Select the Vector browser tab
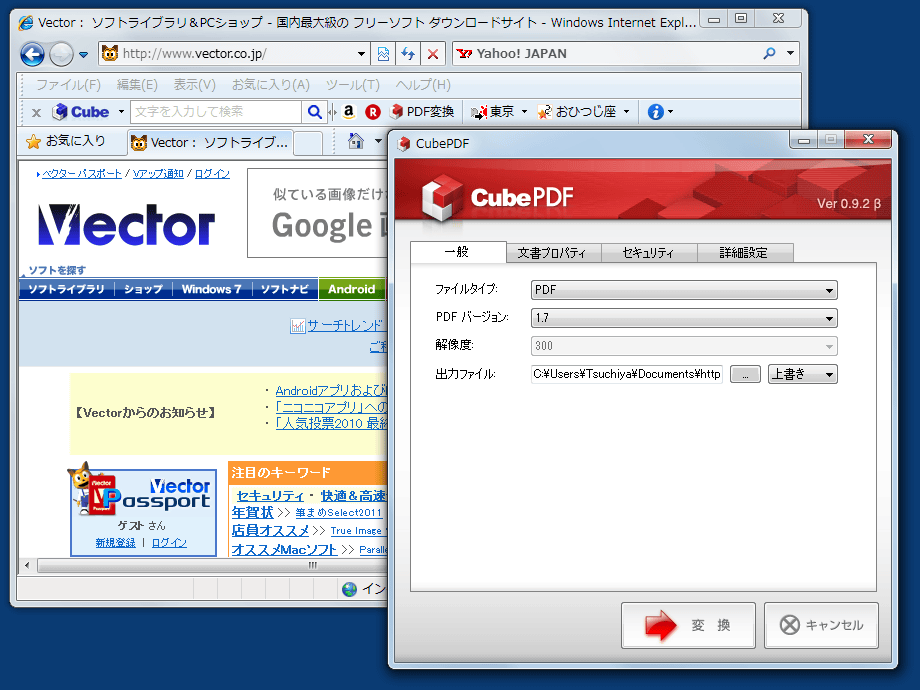This screenshot has width=920, height=690. point(209,143)
